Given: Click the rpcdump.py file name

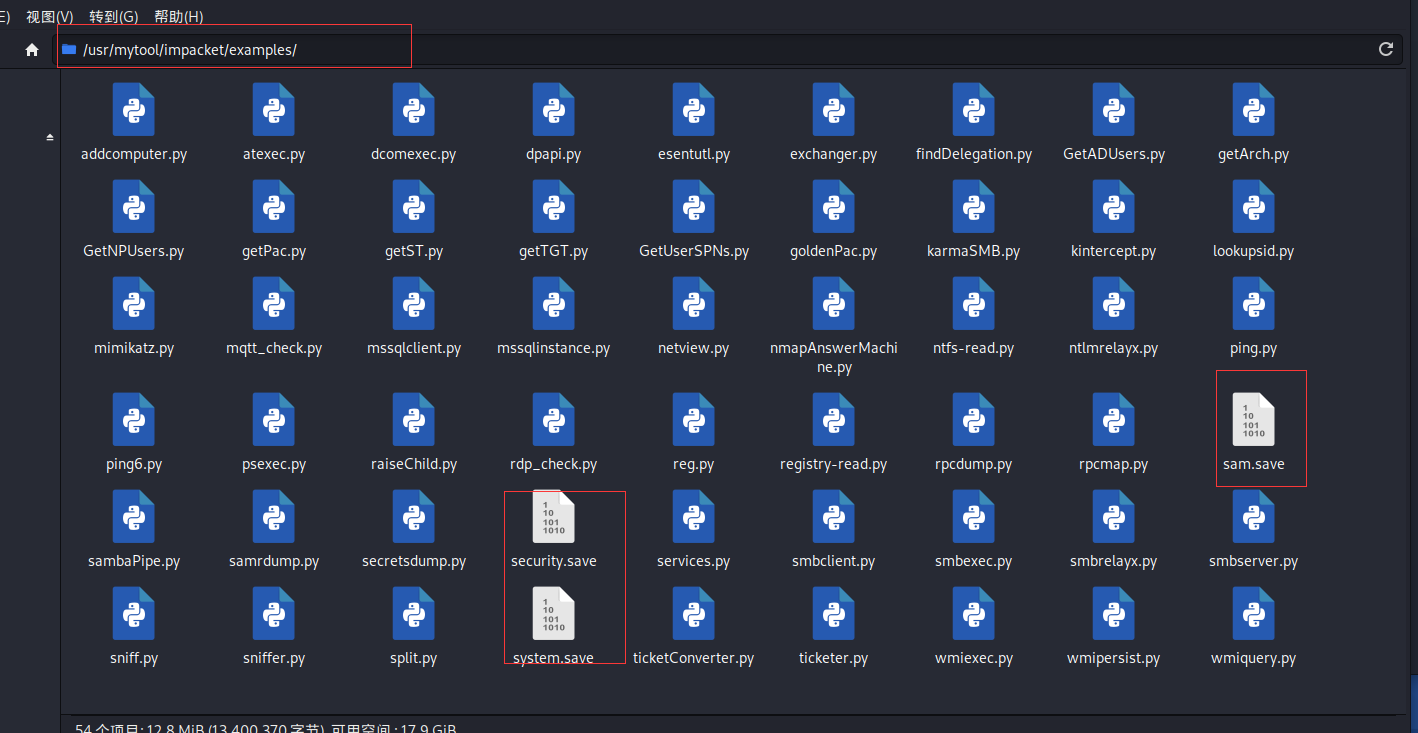Looking at the screenshot, I should [974, 465].
